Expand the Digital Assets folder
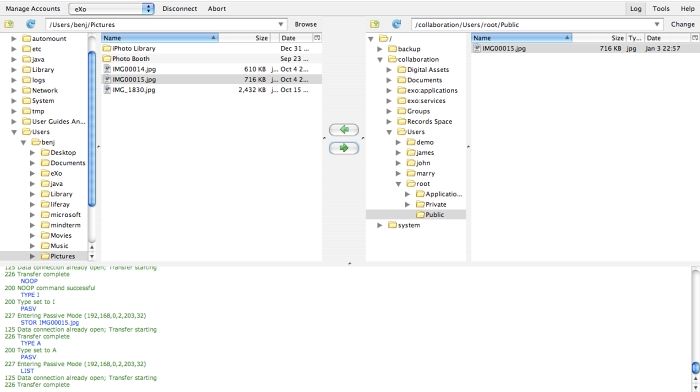 (x=389, y=70)
